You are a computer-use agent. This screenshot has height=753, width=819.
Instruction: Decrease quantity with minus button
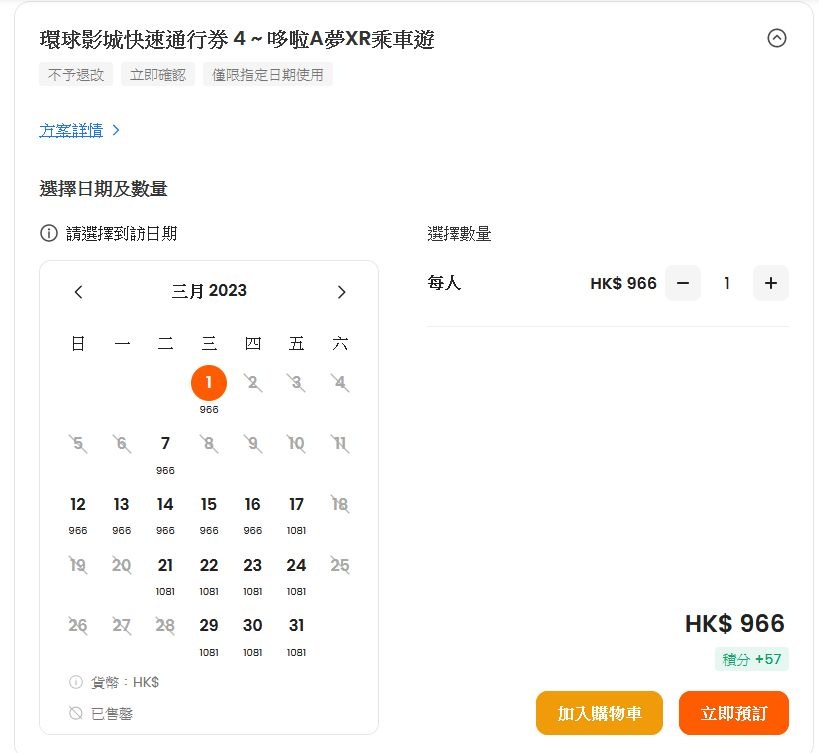pyautogui.click(x=683, y=283)
